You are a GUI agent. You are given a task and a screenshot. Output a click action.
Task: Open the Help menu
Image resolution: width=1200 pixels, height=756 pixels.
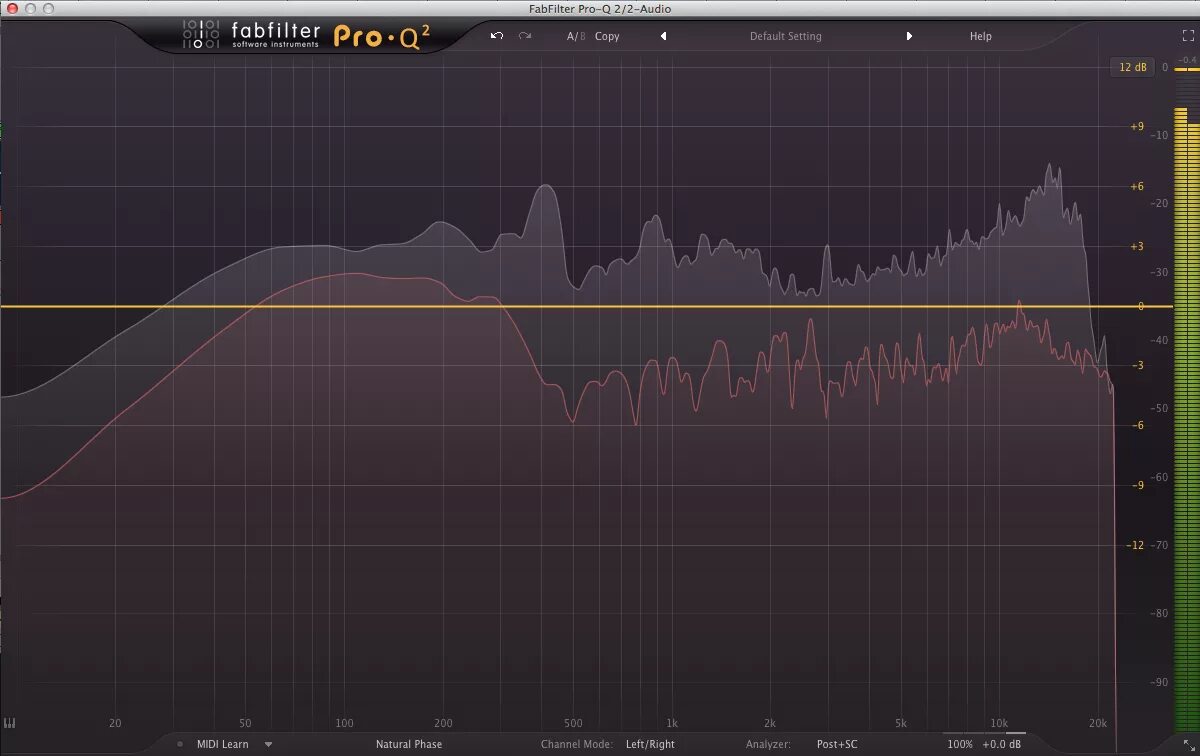981,36
